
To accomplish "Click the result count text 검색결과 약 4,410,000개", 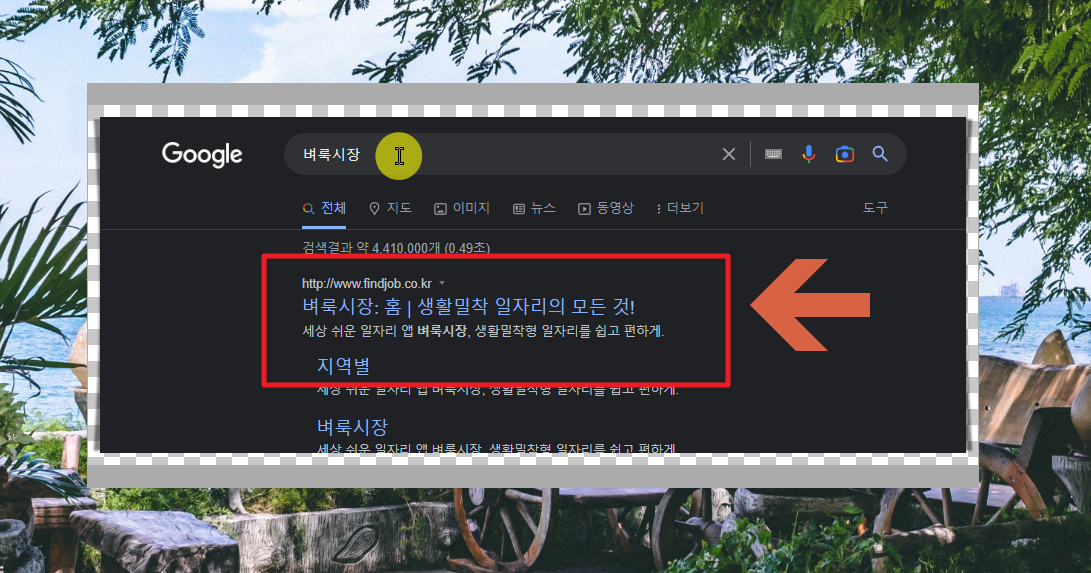I will (372, 248).
